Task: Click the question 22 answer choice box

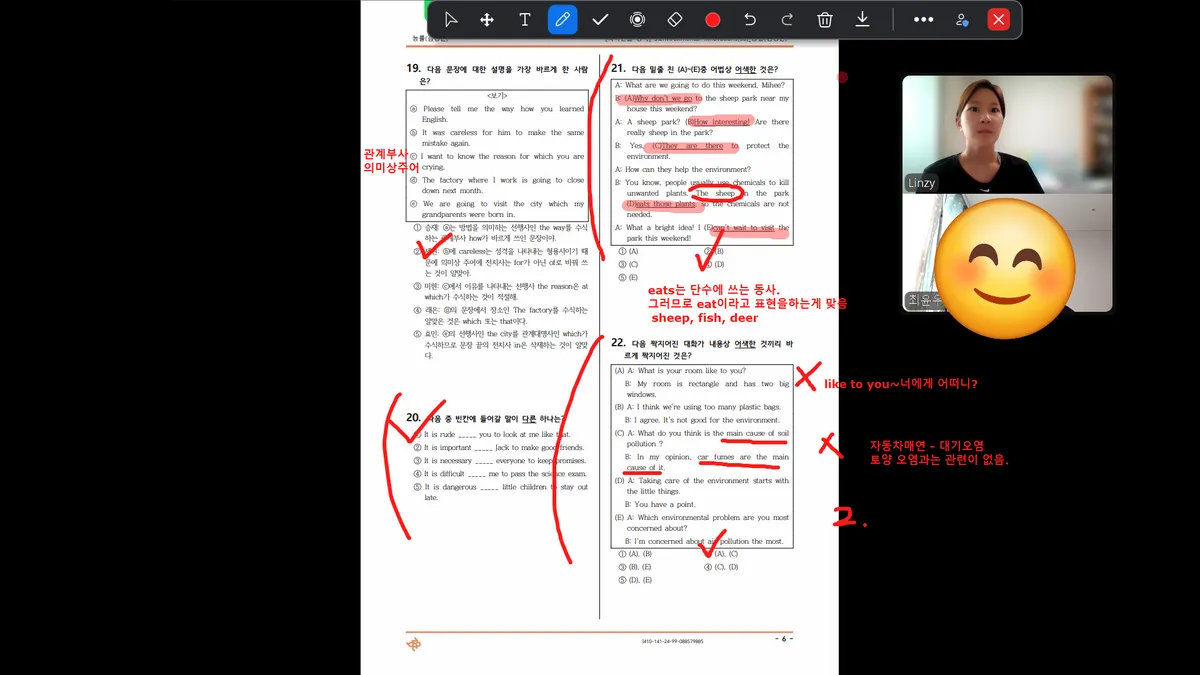Action: pyautogui.click(x=701, y=455)
